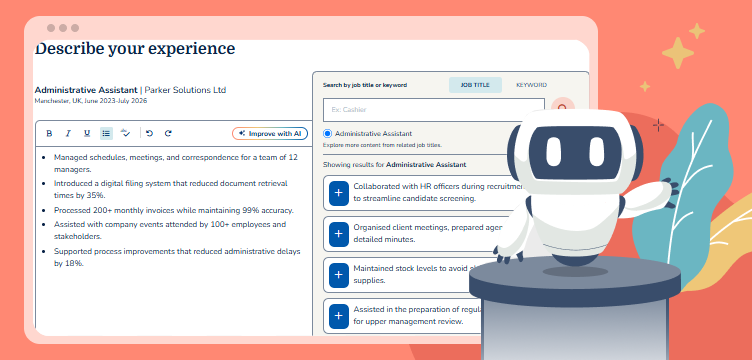Run the spell check icon
Screen dimensions: 752x360
(125, 133)
